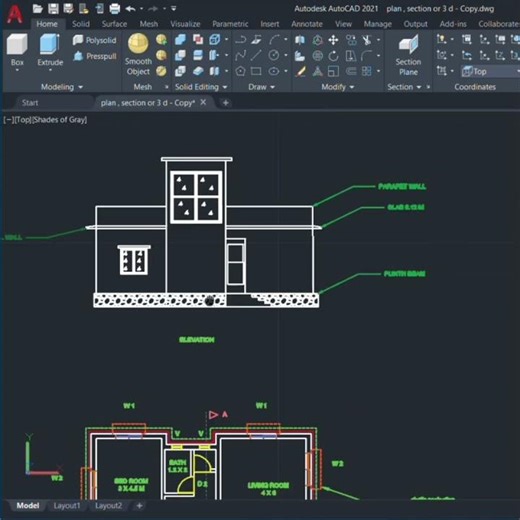
Task: Select the Move tool
Action: (333, 40)
